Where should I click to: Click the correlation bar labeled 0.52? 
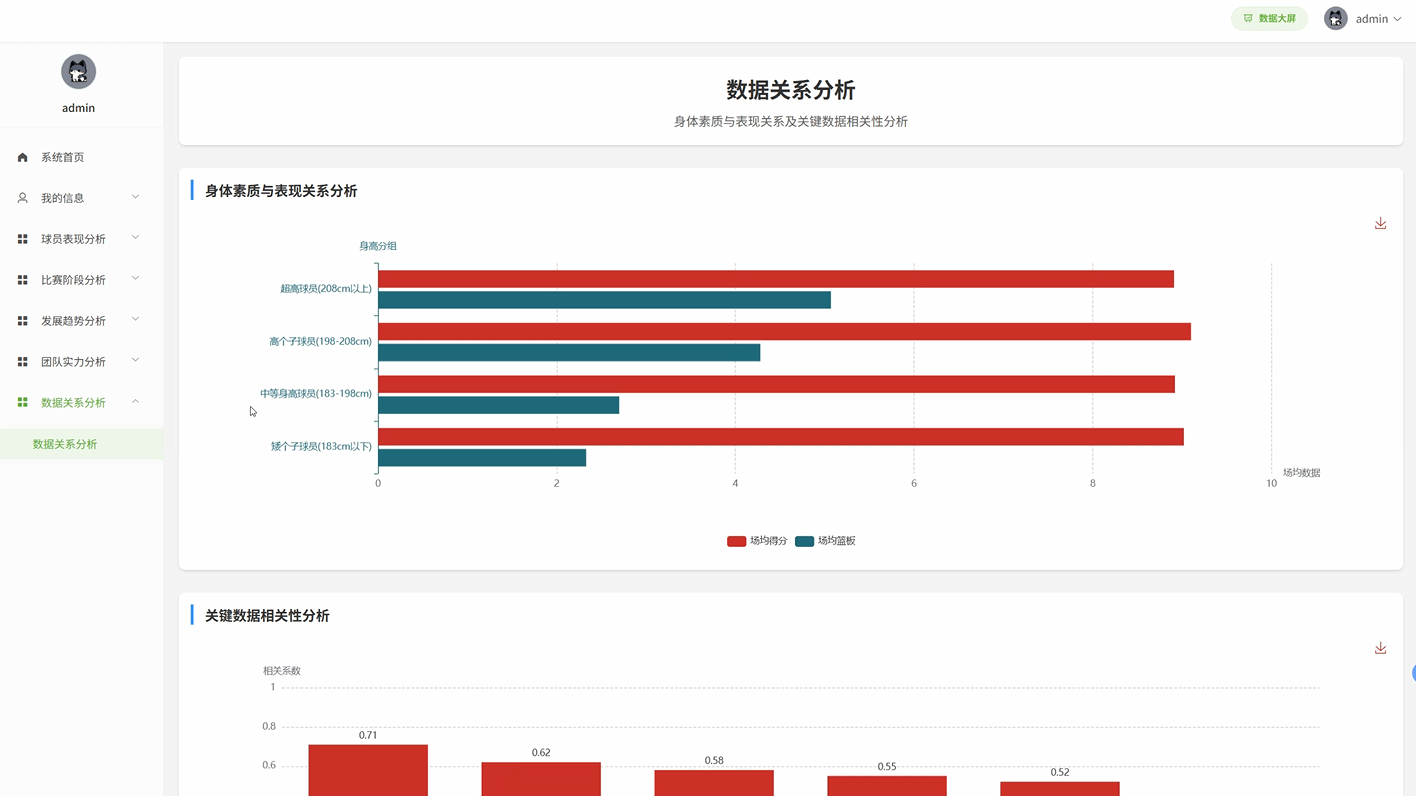1060,789
